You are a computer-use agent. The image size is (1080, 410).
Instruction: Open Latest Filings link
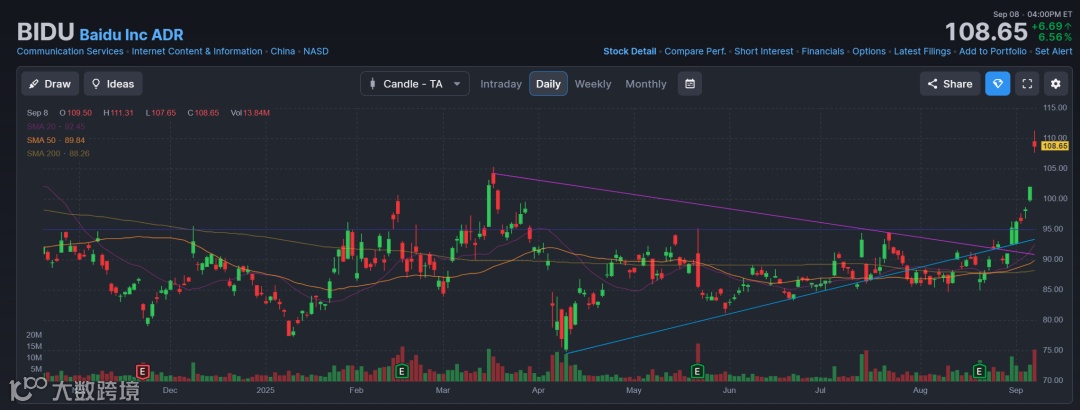[x=922, y=51]
